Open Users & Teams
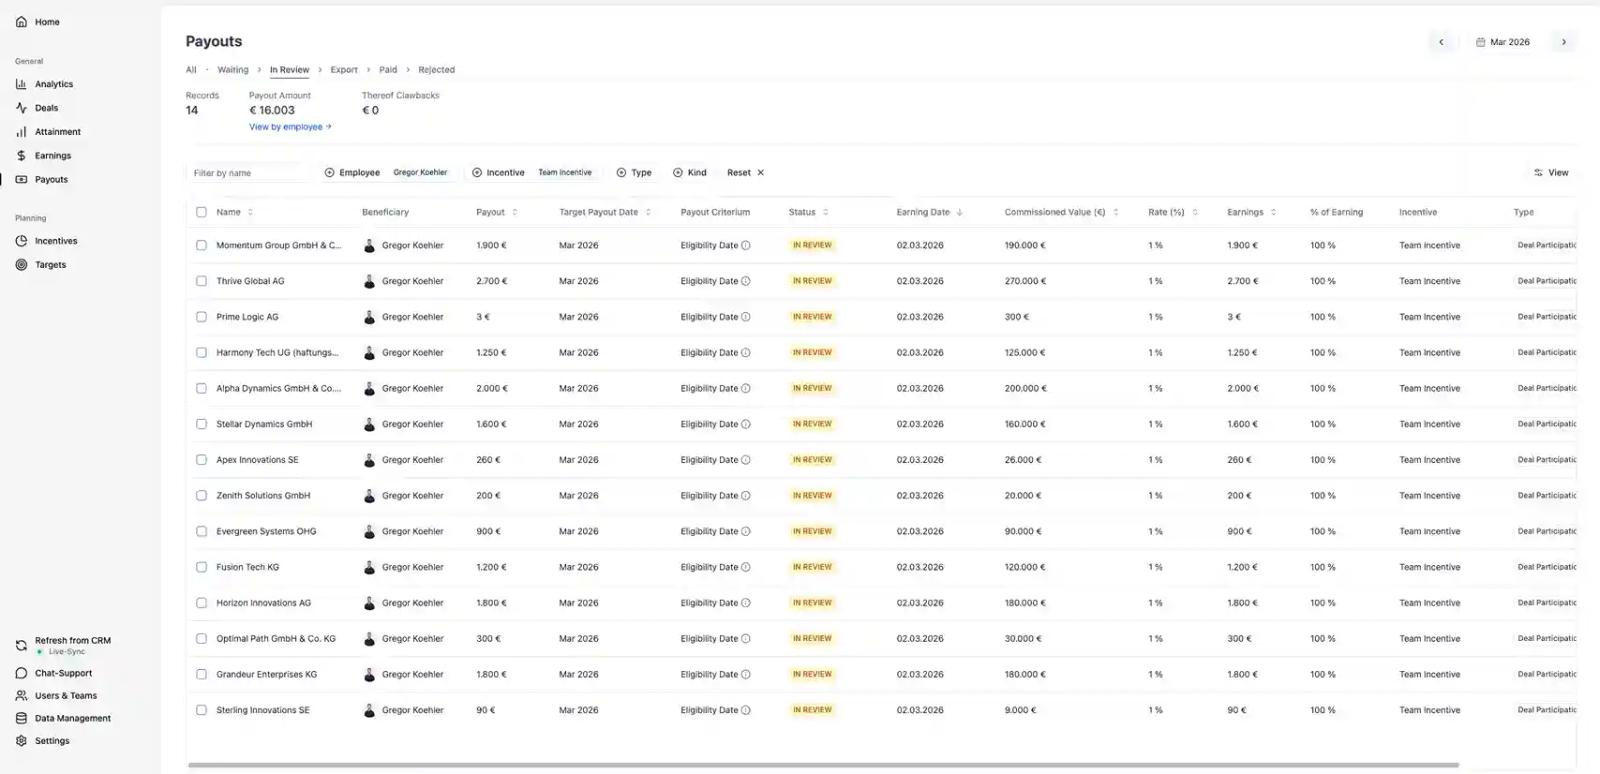Image resolution: width=1600 pixels, height=774 pixels. tap(56, 696)
